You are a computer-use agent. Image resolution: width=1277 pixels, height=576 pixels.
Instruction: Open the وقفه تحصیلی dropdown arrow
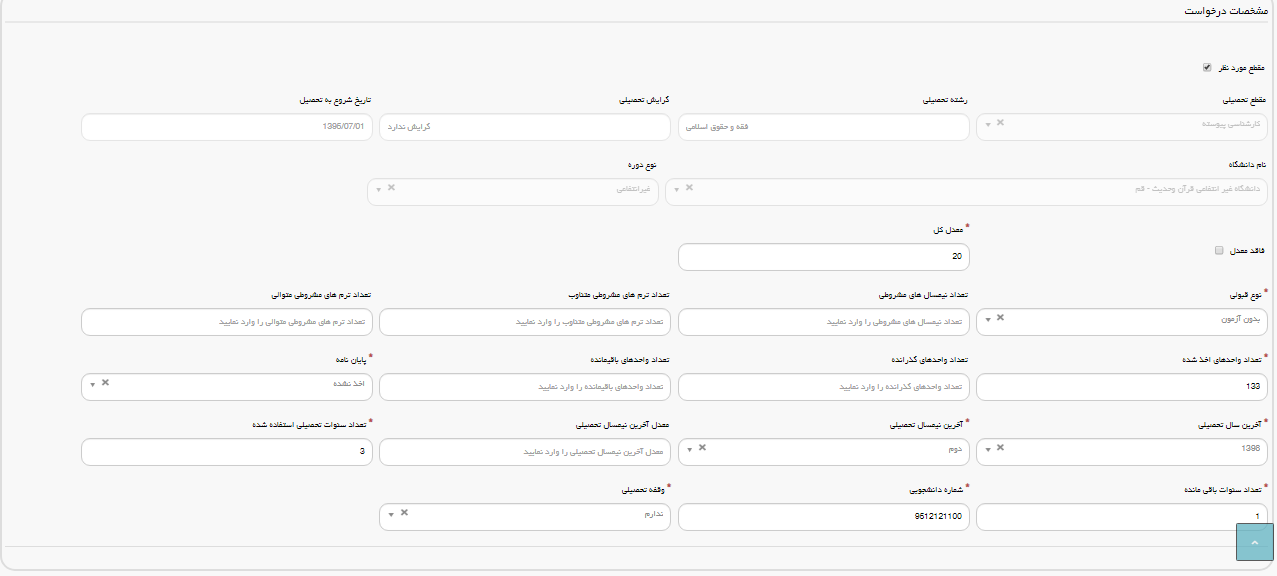click(391, 516)
